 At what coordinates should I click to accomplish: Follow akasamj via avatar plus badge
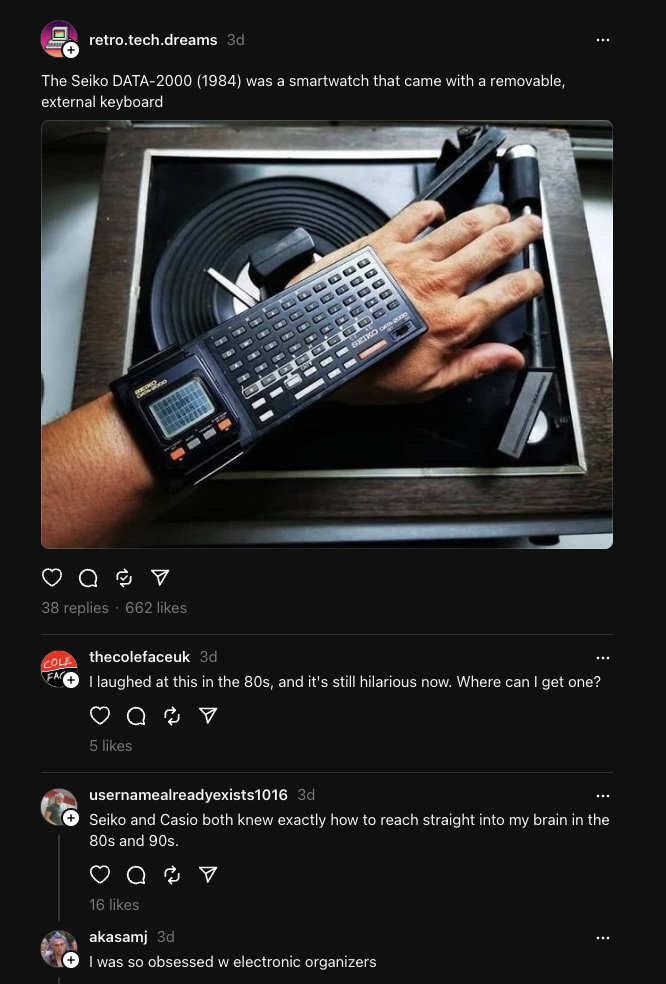click(x=72, y=960)
